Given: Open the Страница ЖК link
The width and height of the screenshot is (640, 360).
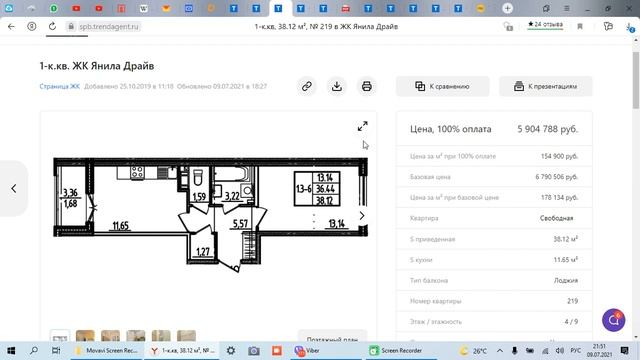Looking at the screenshot, I should [60, 86].
